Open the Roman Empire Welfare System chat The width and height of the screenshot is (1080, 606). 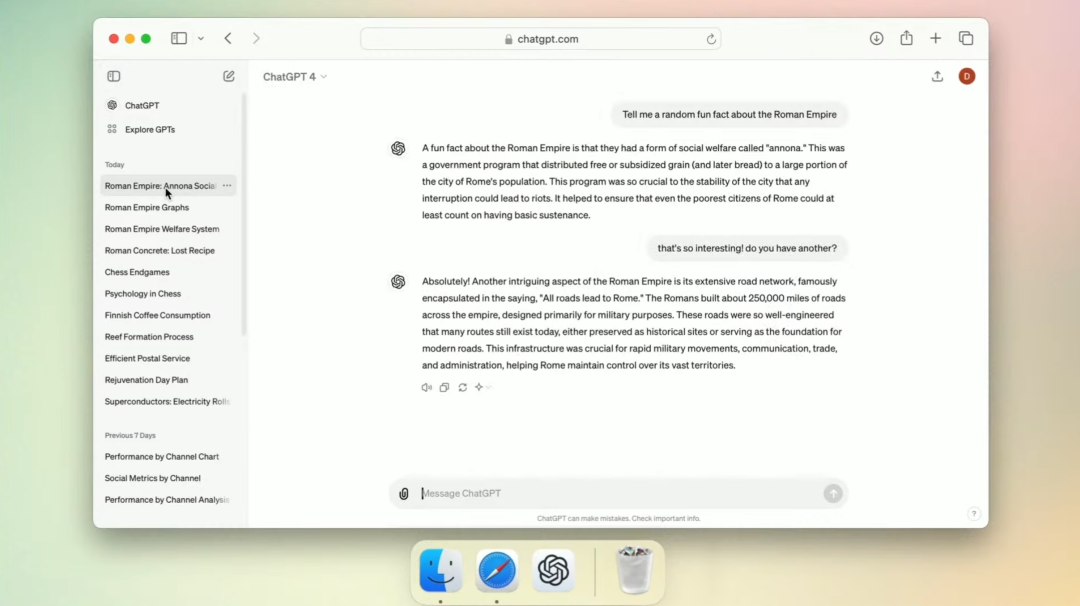pyautogui.click(x=162, y=229)
